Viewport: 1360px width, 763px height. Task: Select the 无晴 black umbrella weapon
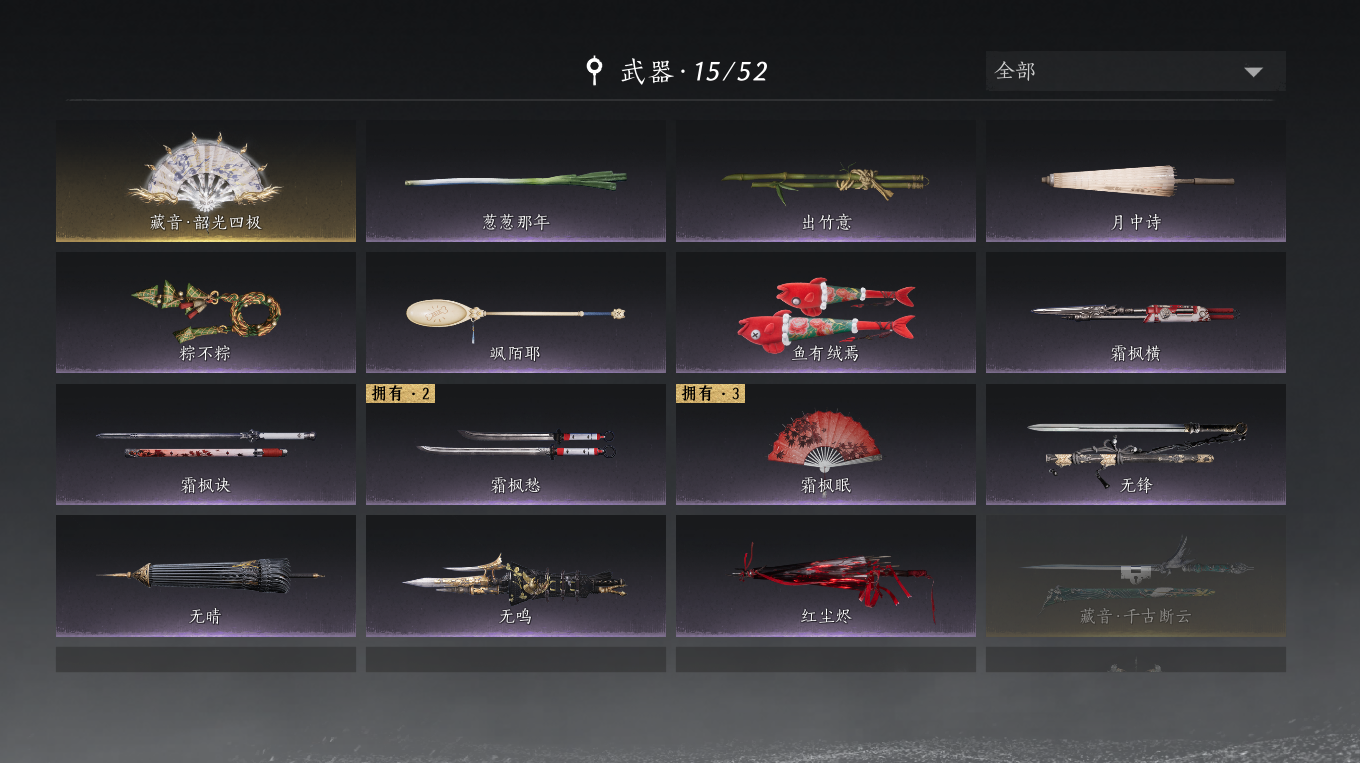pos(206,575)
